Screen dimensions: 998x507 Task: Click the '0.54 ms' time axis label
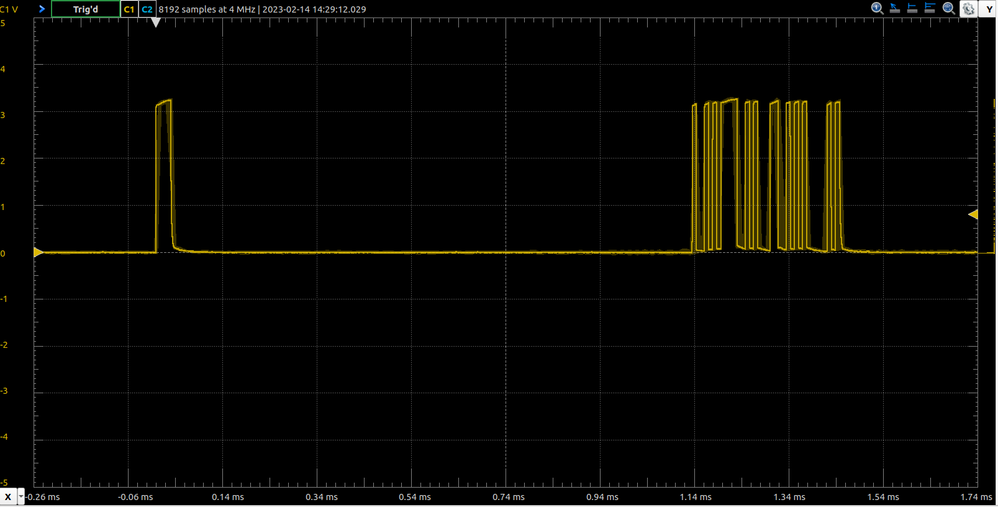(416, 497)
